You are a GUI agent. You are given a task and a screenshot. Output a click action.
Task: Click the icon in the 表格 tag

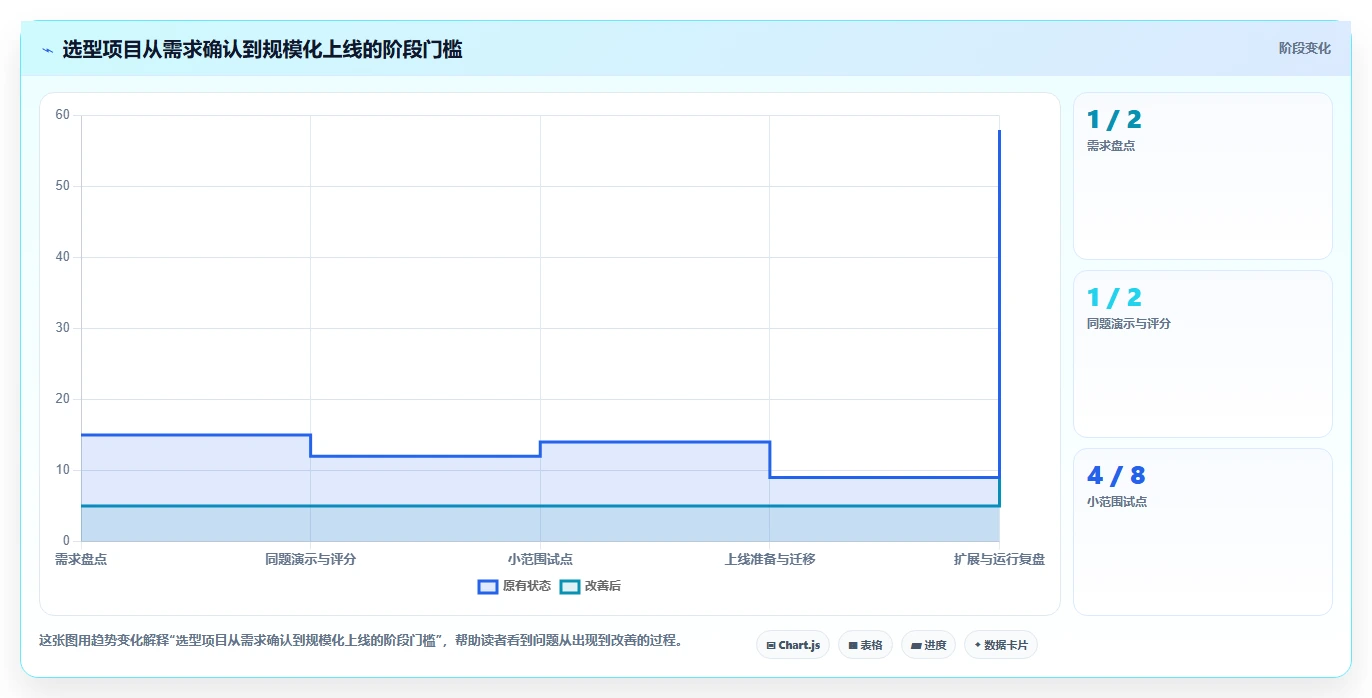point(853,646)
